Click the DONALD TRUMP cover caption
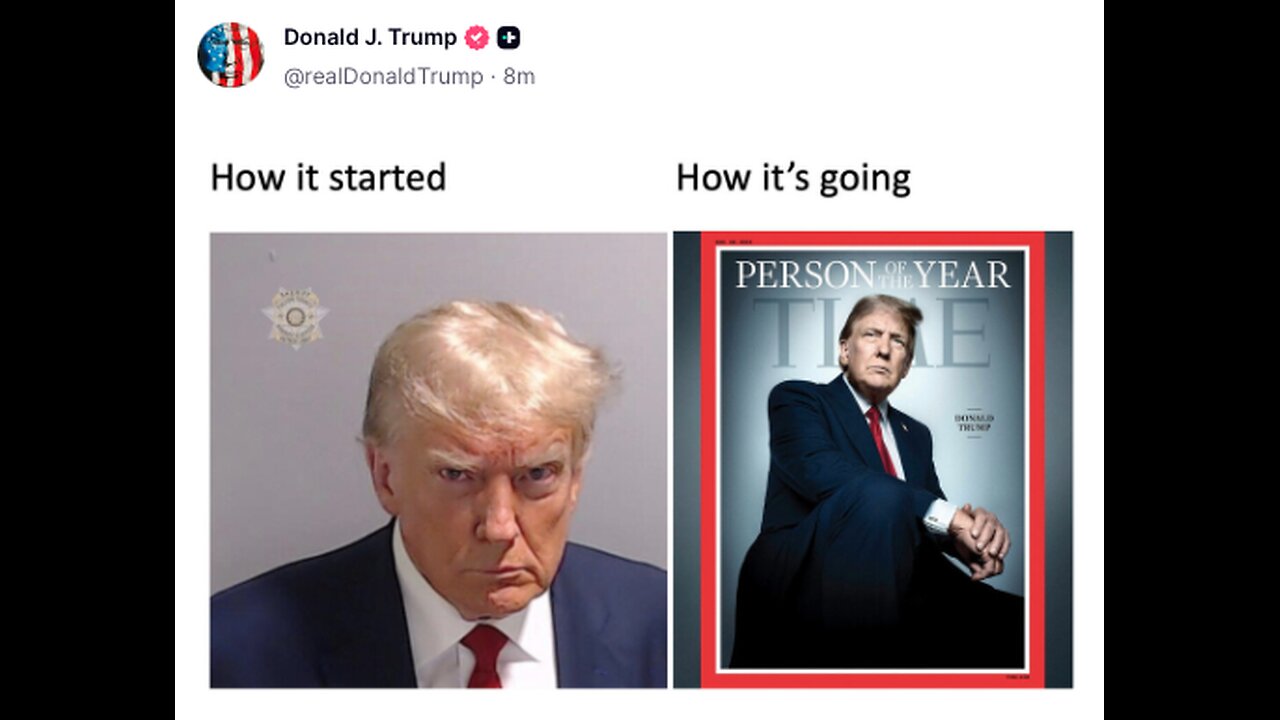 (974, 423)
